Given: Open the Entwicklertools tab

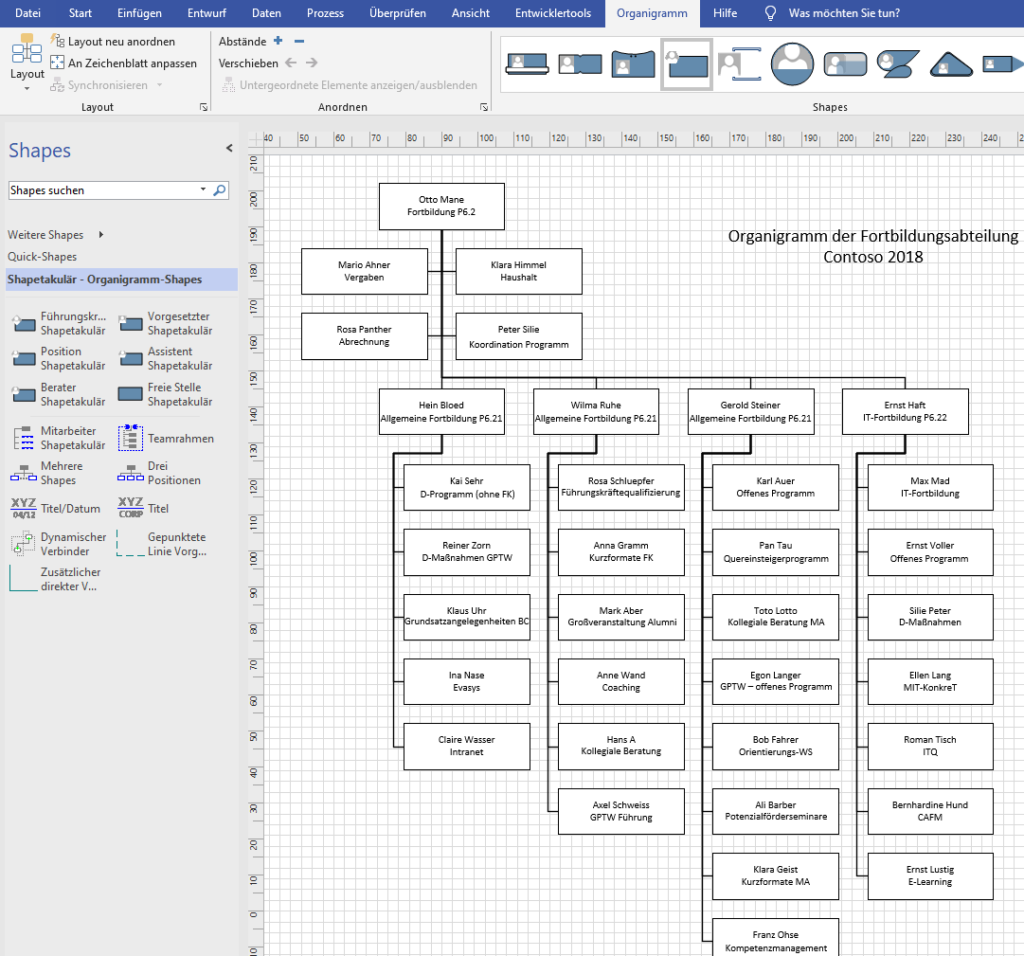Looking at the screenshot, I should click(x=552, y=13).
